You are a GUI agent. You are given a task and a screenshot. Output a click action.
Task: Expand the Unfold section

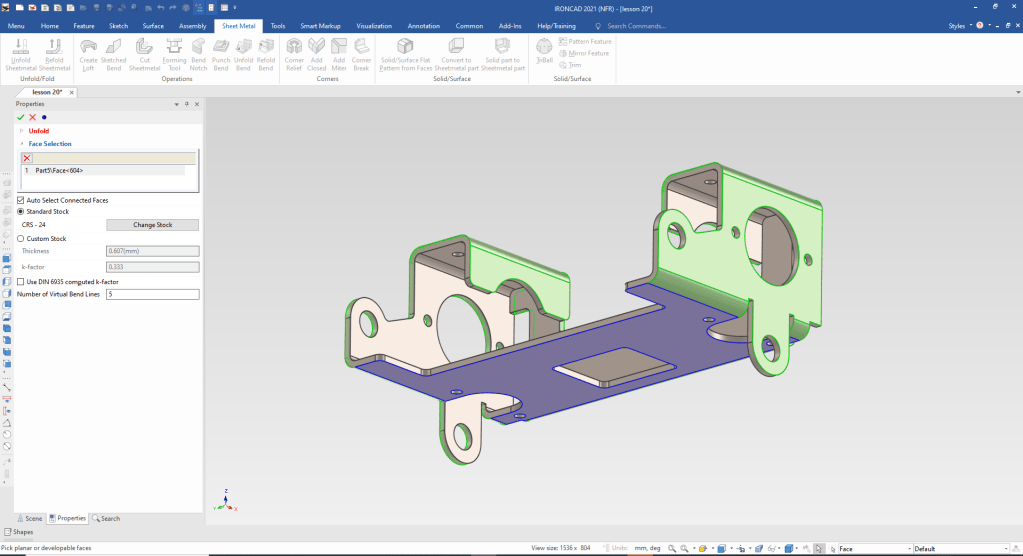(x=22, y=131)
